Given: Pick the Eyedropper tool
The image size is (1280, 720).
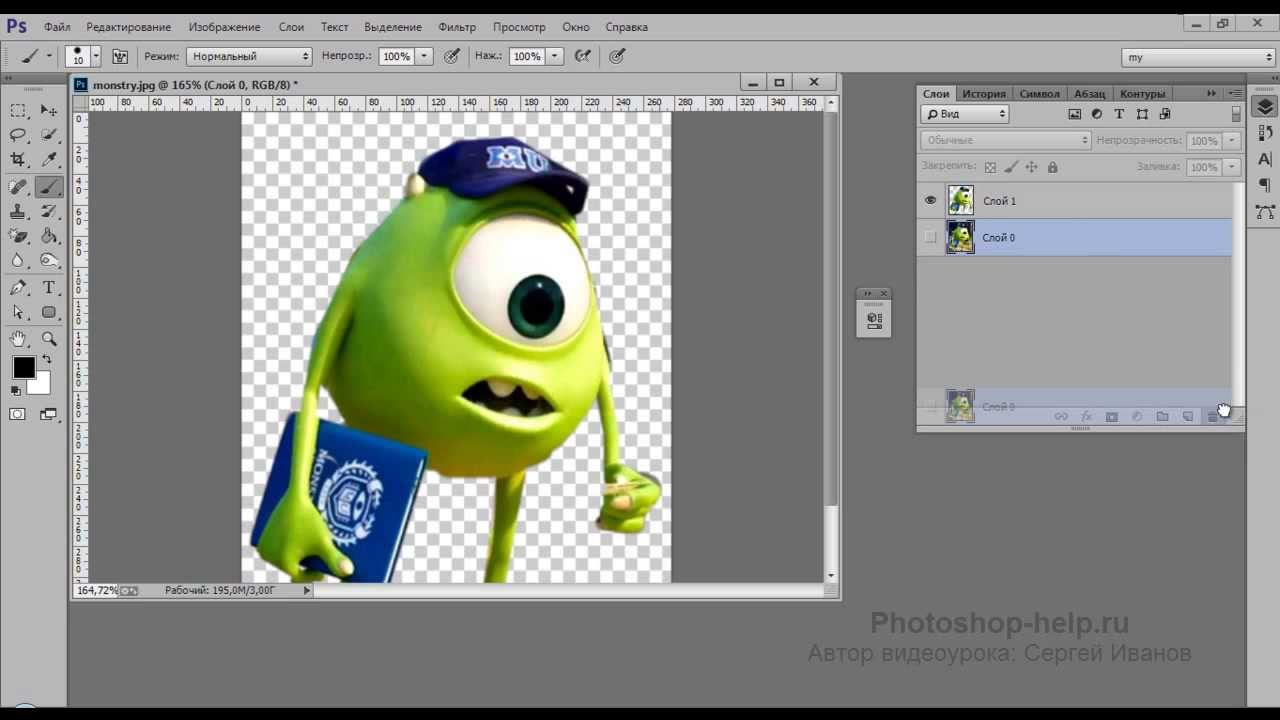Looking at the screenshot, I should point(49,160).
